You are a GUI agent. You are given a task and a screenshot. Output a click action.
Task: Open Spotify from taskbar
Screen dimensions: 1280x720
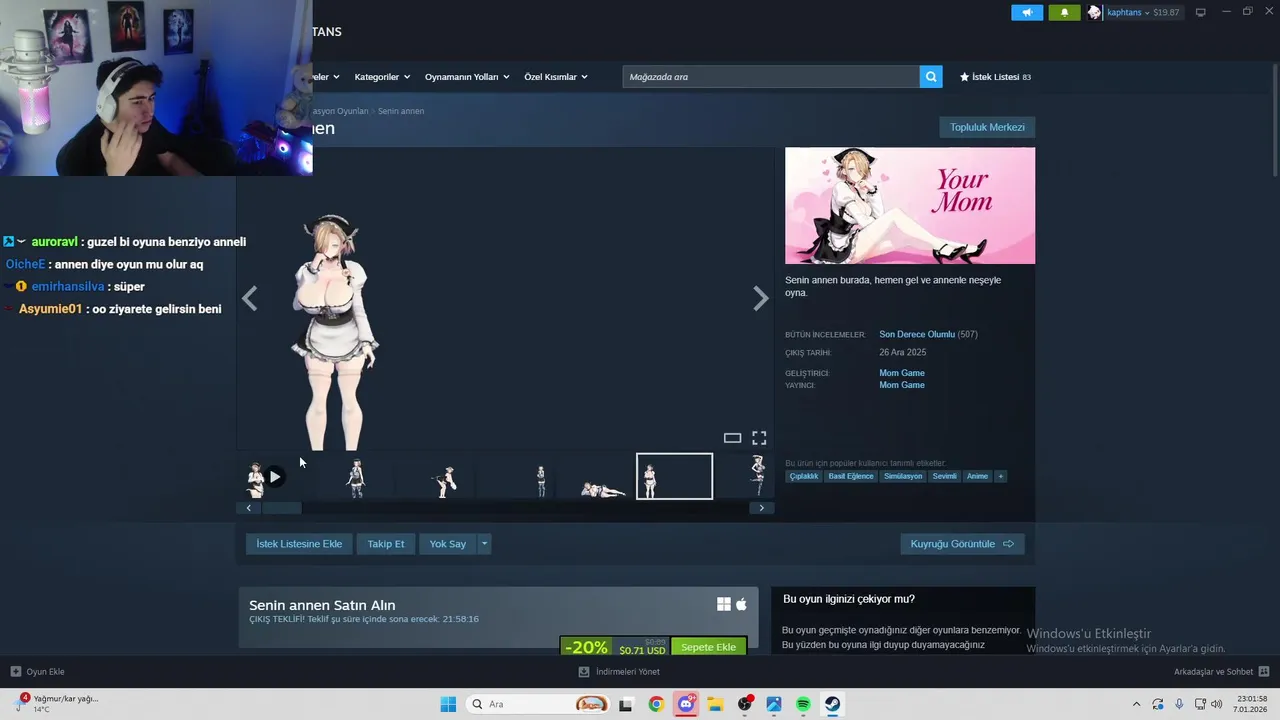803,704
